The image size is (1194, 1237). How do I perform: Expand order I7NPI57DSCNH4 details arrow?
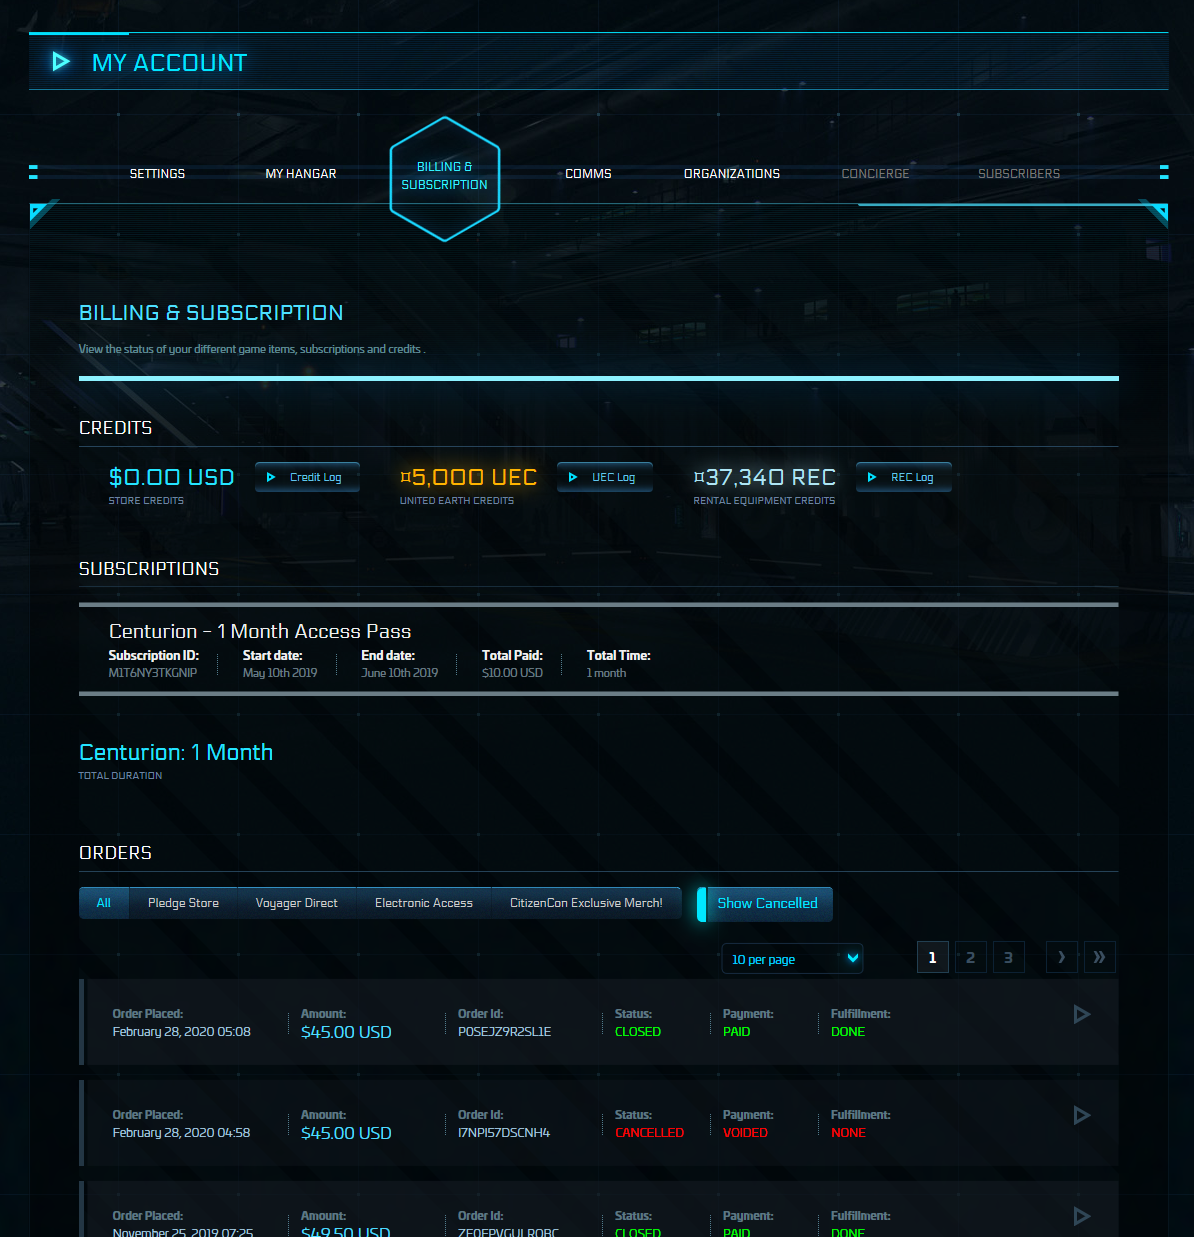(x=1081, y=1115)
